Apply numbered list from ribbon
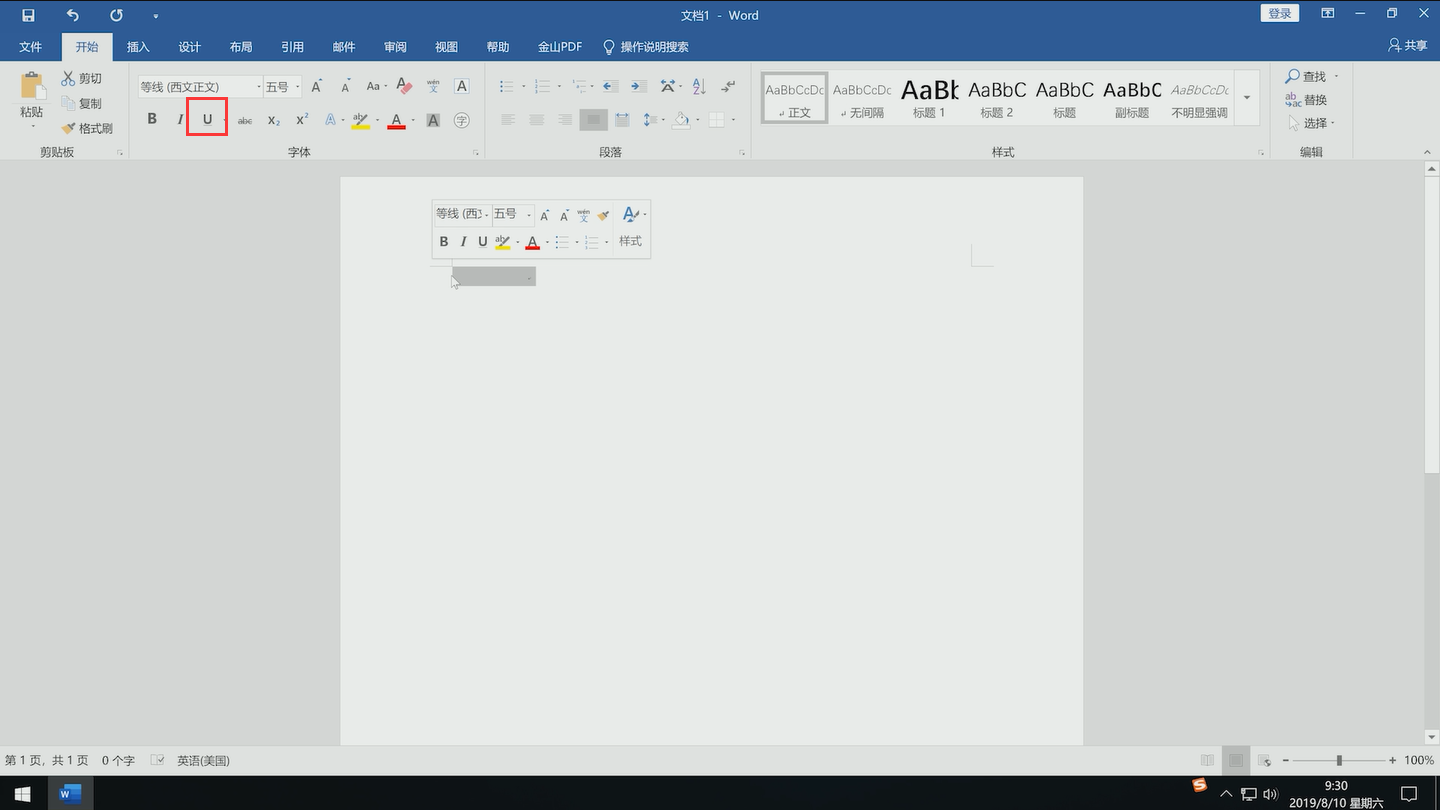The image size is (1440, 810). click(x=542, y=87)
